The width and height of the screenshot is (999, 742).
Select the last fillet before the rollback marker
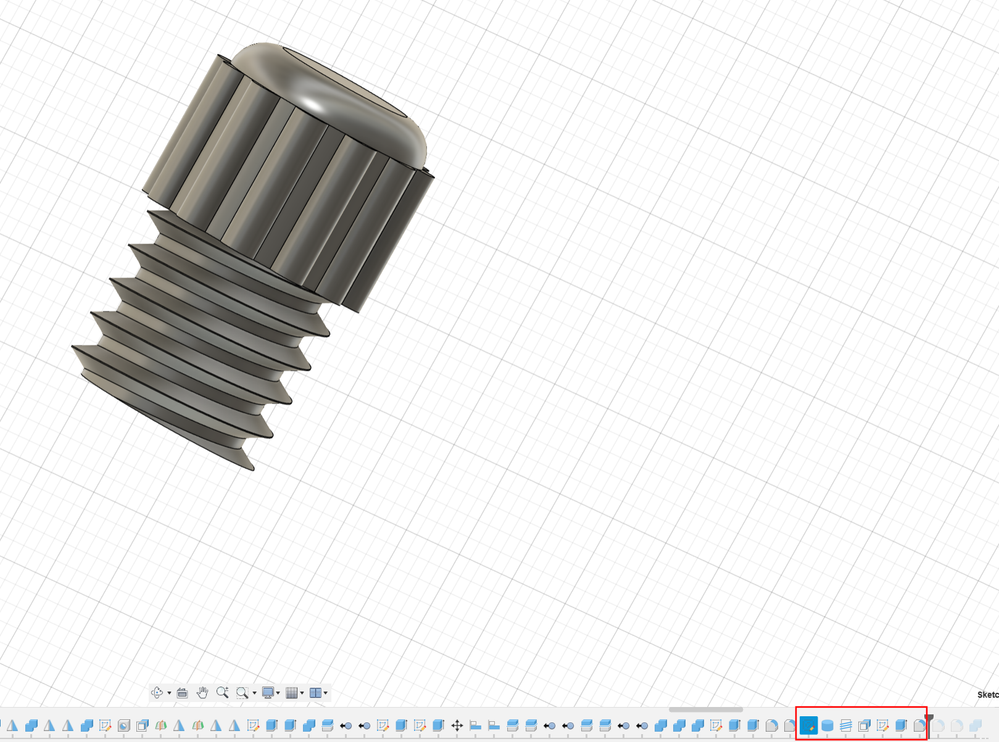click(919, 725)
